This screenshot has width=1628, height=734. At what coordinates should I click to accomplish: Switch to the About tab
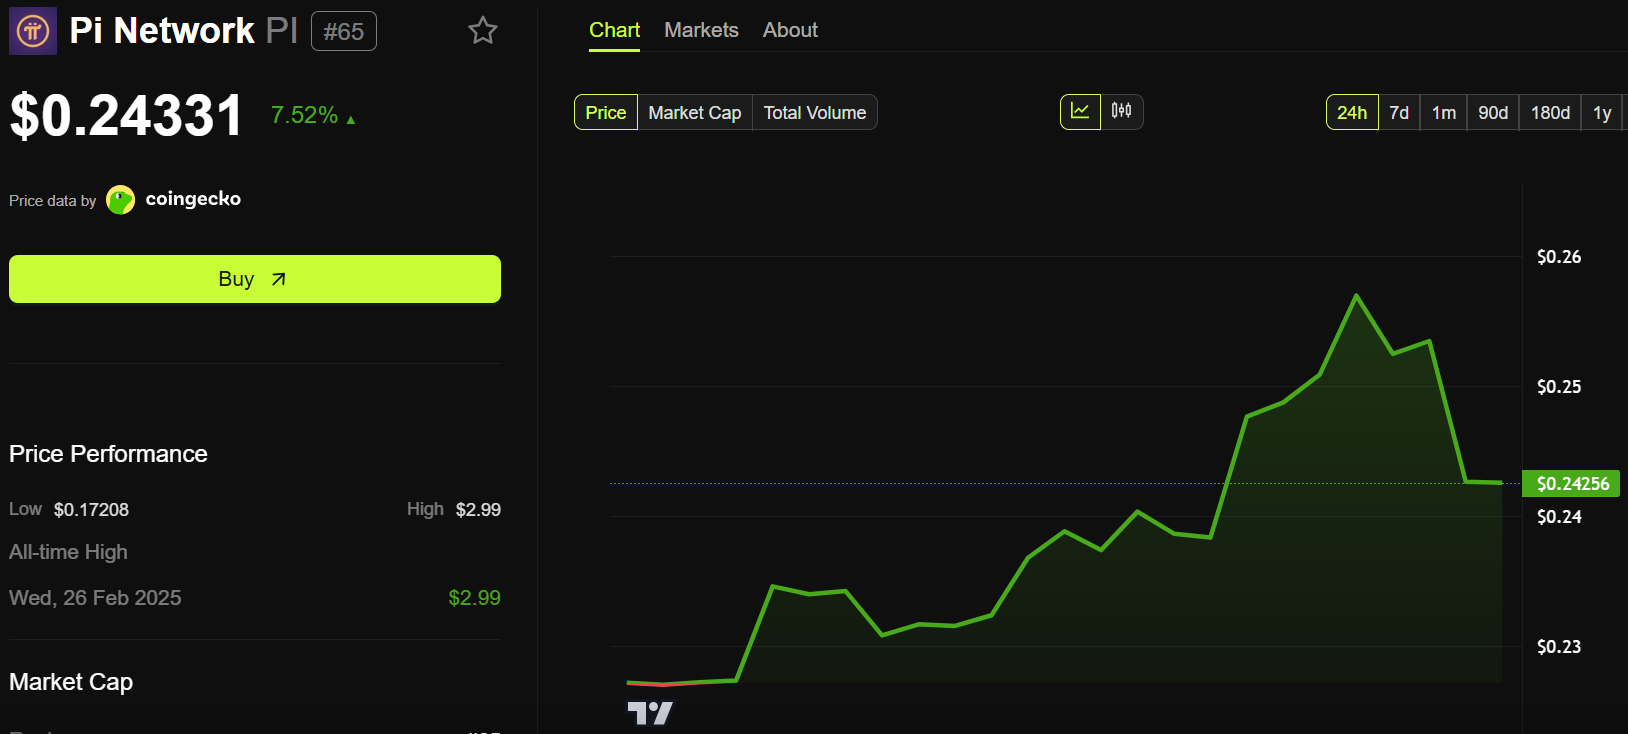790,31
